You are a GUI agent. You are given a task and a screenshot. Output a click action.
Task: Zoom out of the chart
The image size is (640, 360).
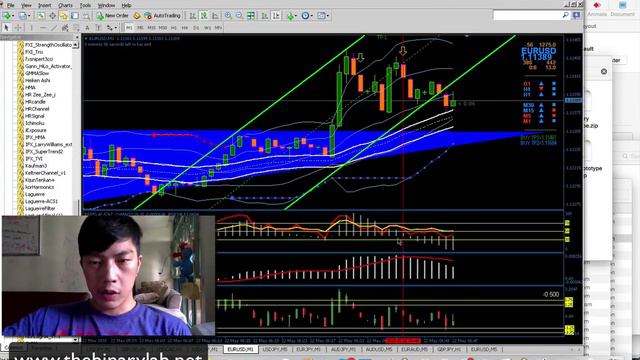point(239,16)
